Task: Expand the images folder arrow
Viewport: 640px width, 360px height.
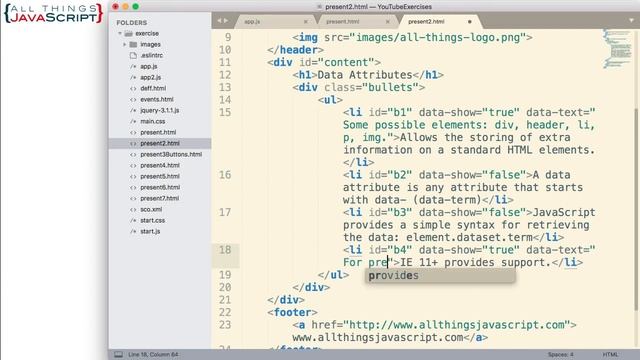Action: [125, 44]
